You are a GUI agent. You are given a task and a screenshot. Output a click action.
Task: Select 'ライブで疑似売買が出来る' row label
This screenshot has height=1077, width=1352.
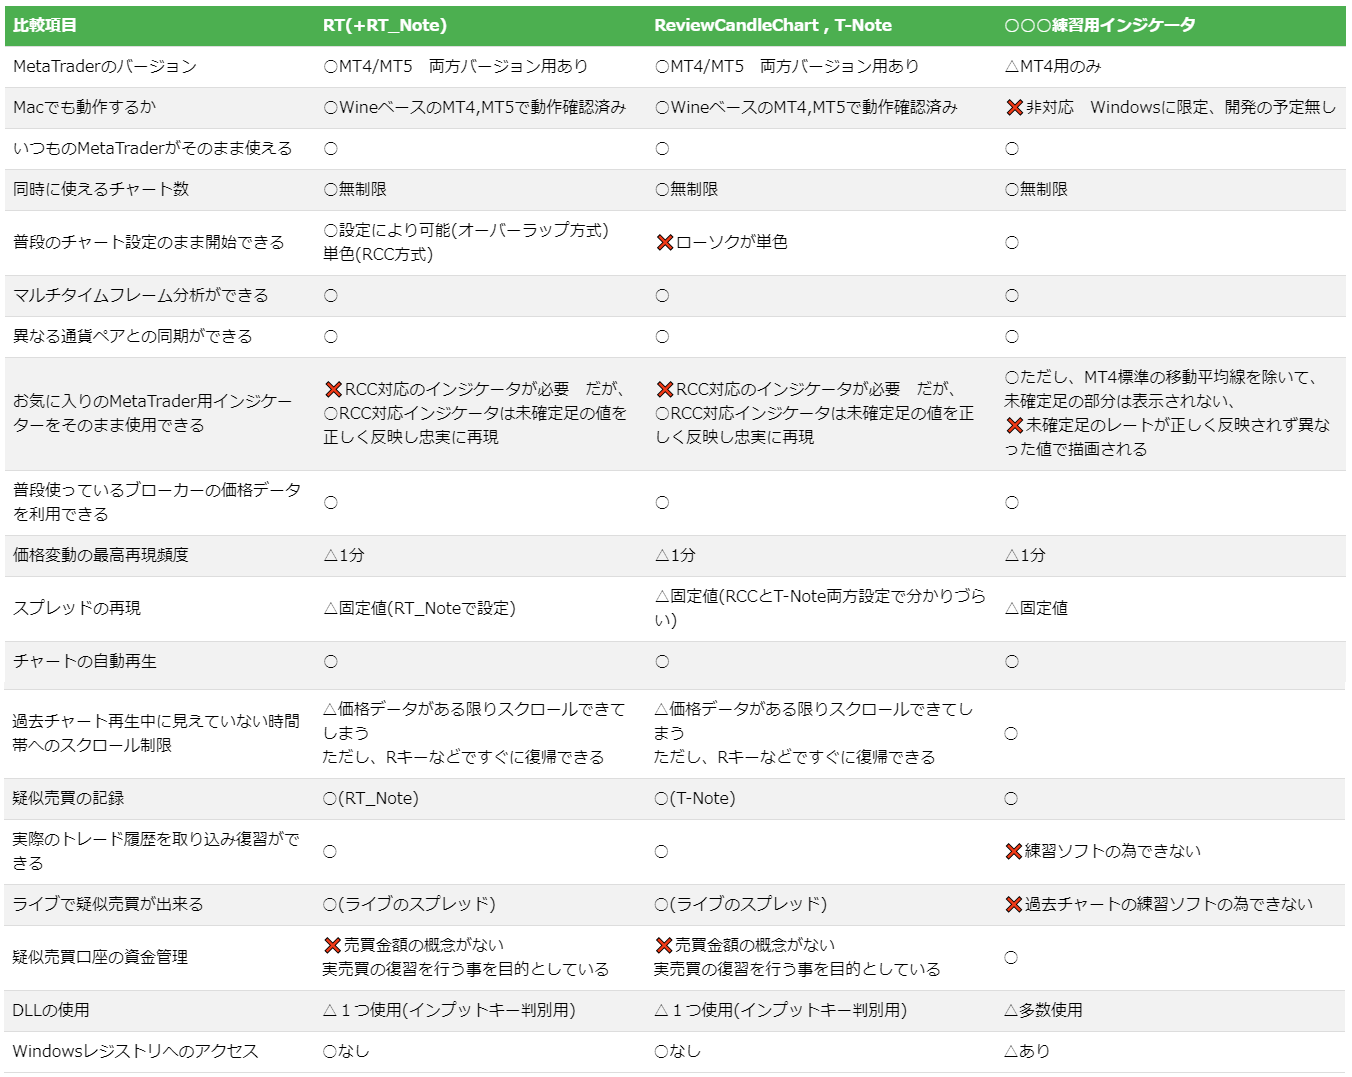tap(108, 905)
